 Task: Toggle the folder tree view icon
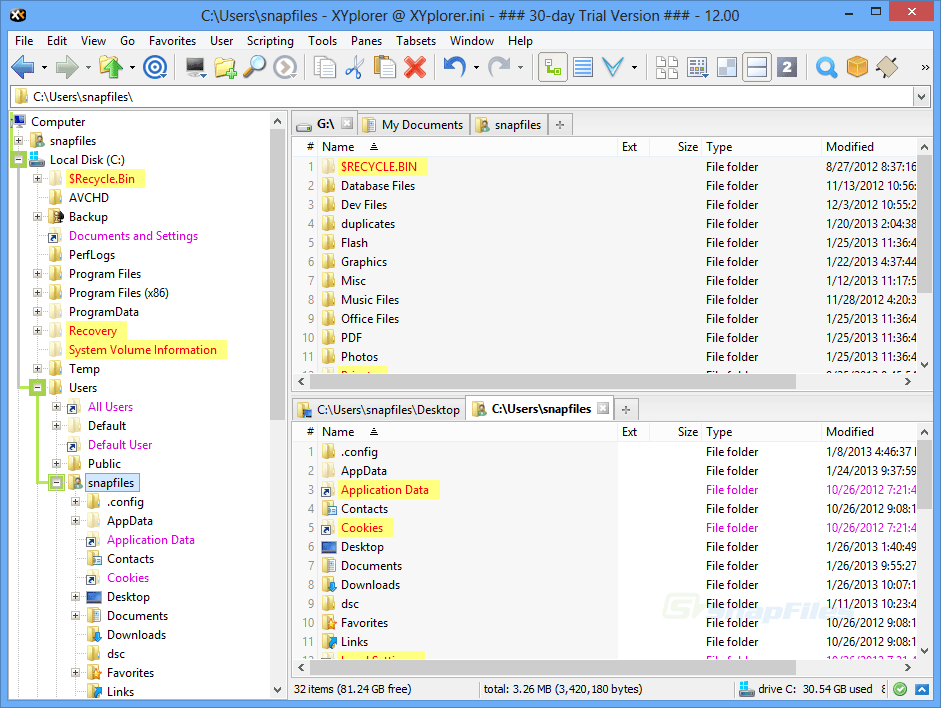coord(553,67)
